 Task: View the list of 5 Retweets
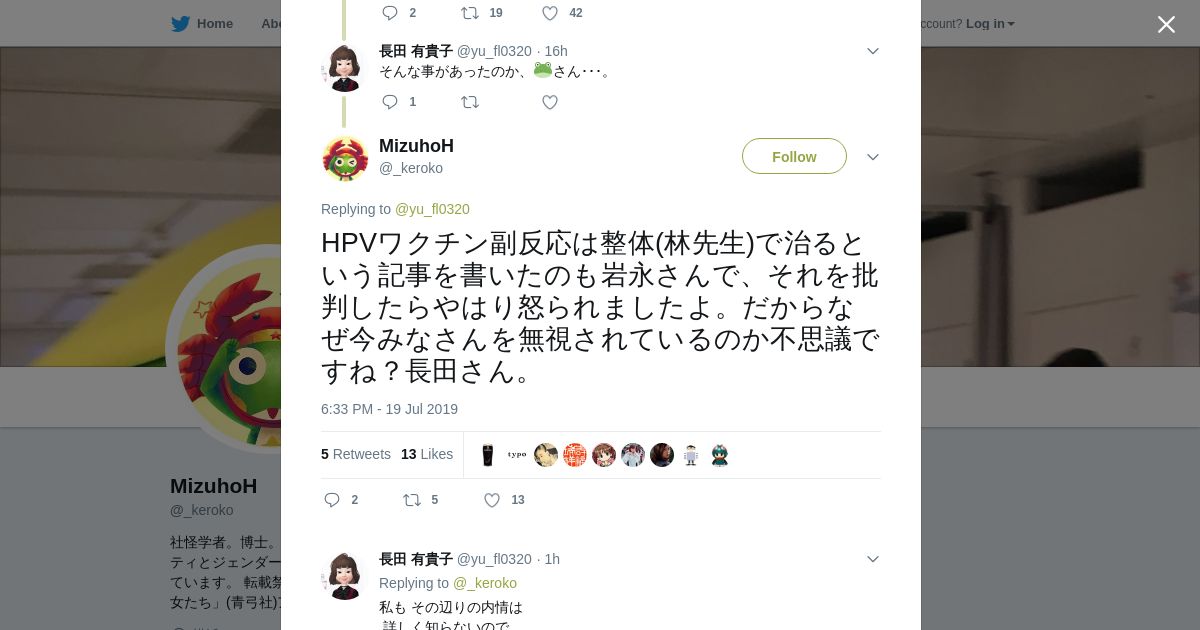(356, 454)
